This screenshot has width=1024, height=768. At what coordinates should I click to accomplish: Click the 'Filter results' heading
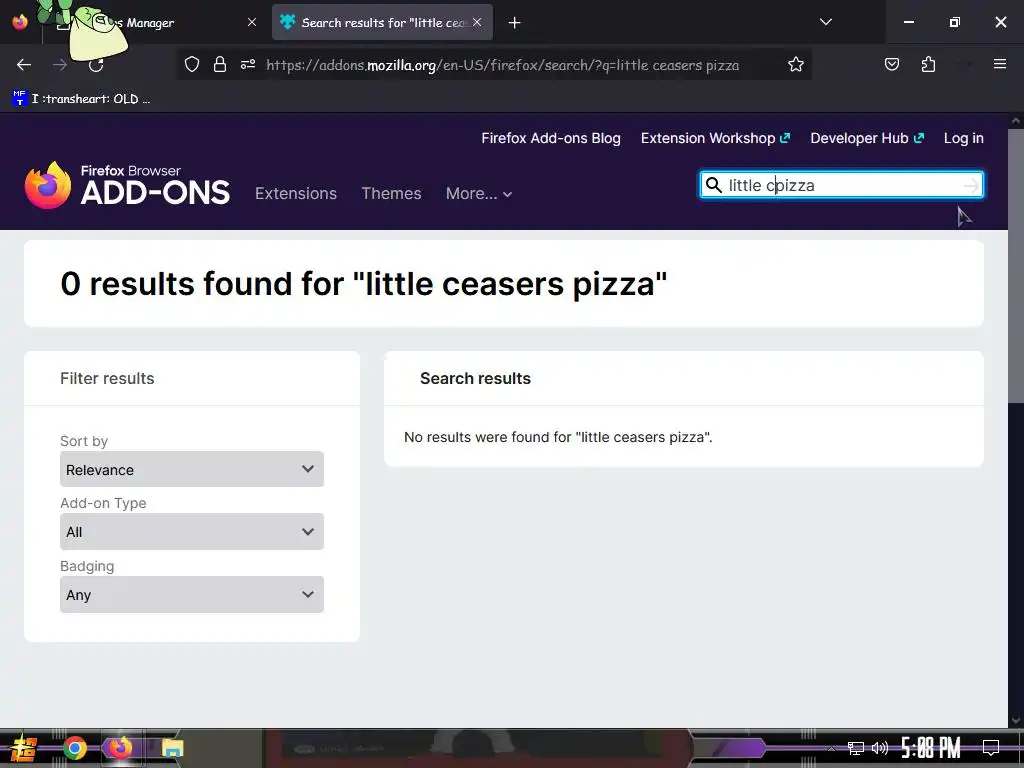107,378
